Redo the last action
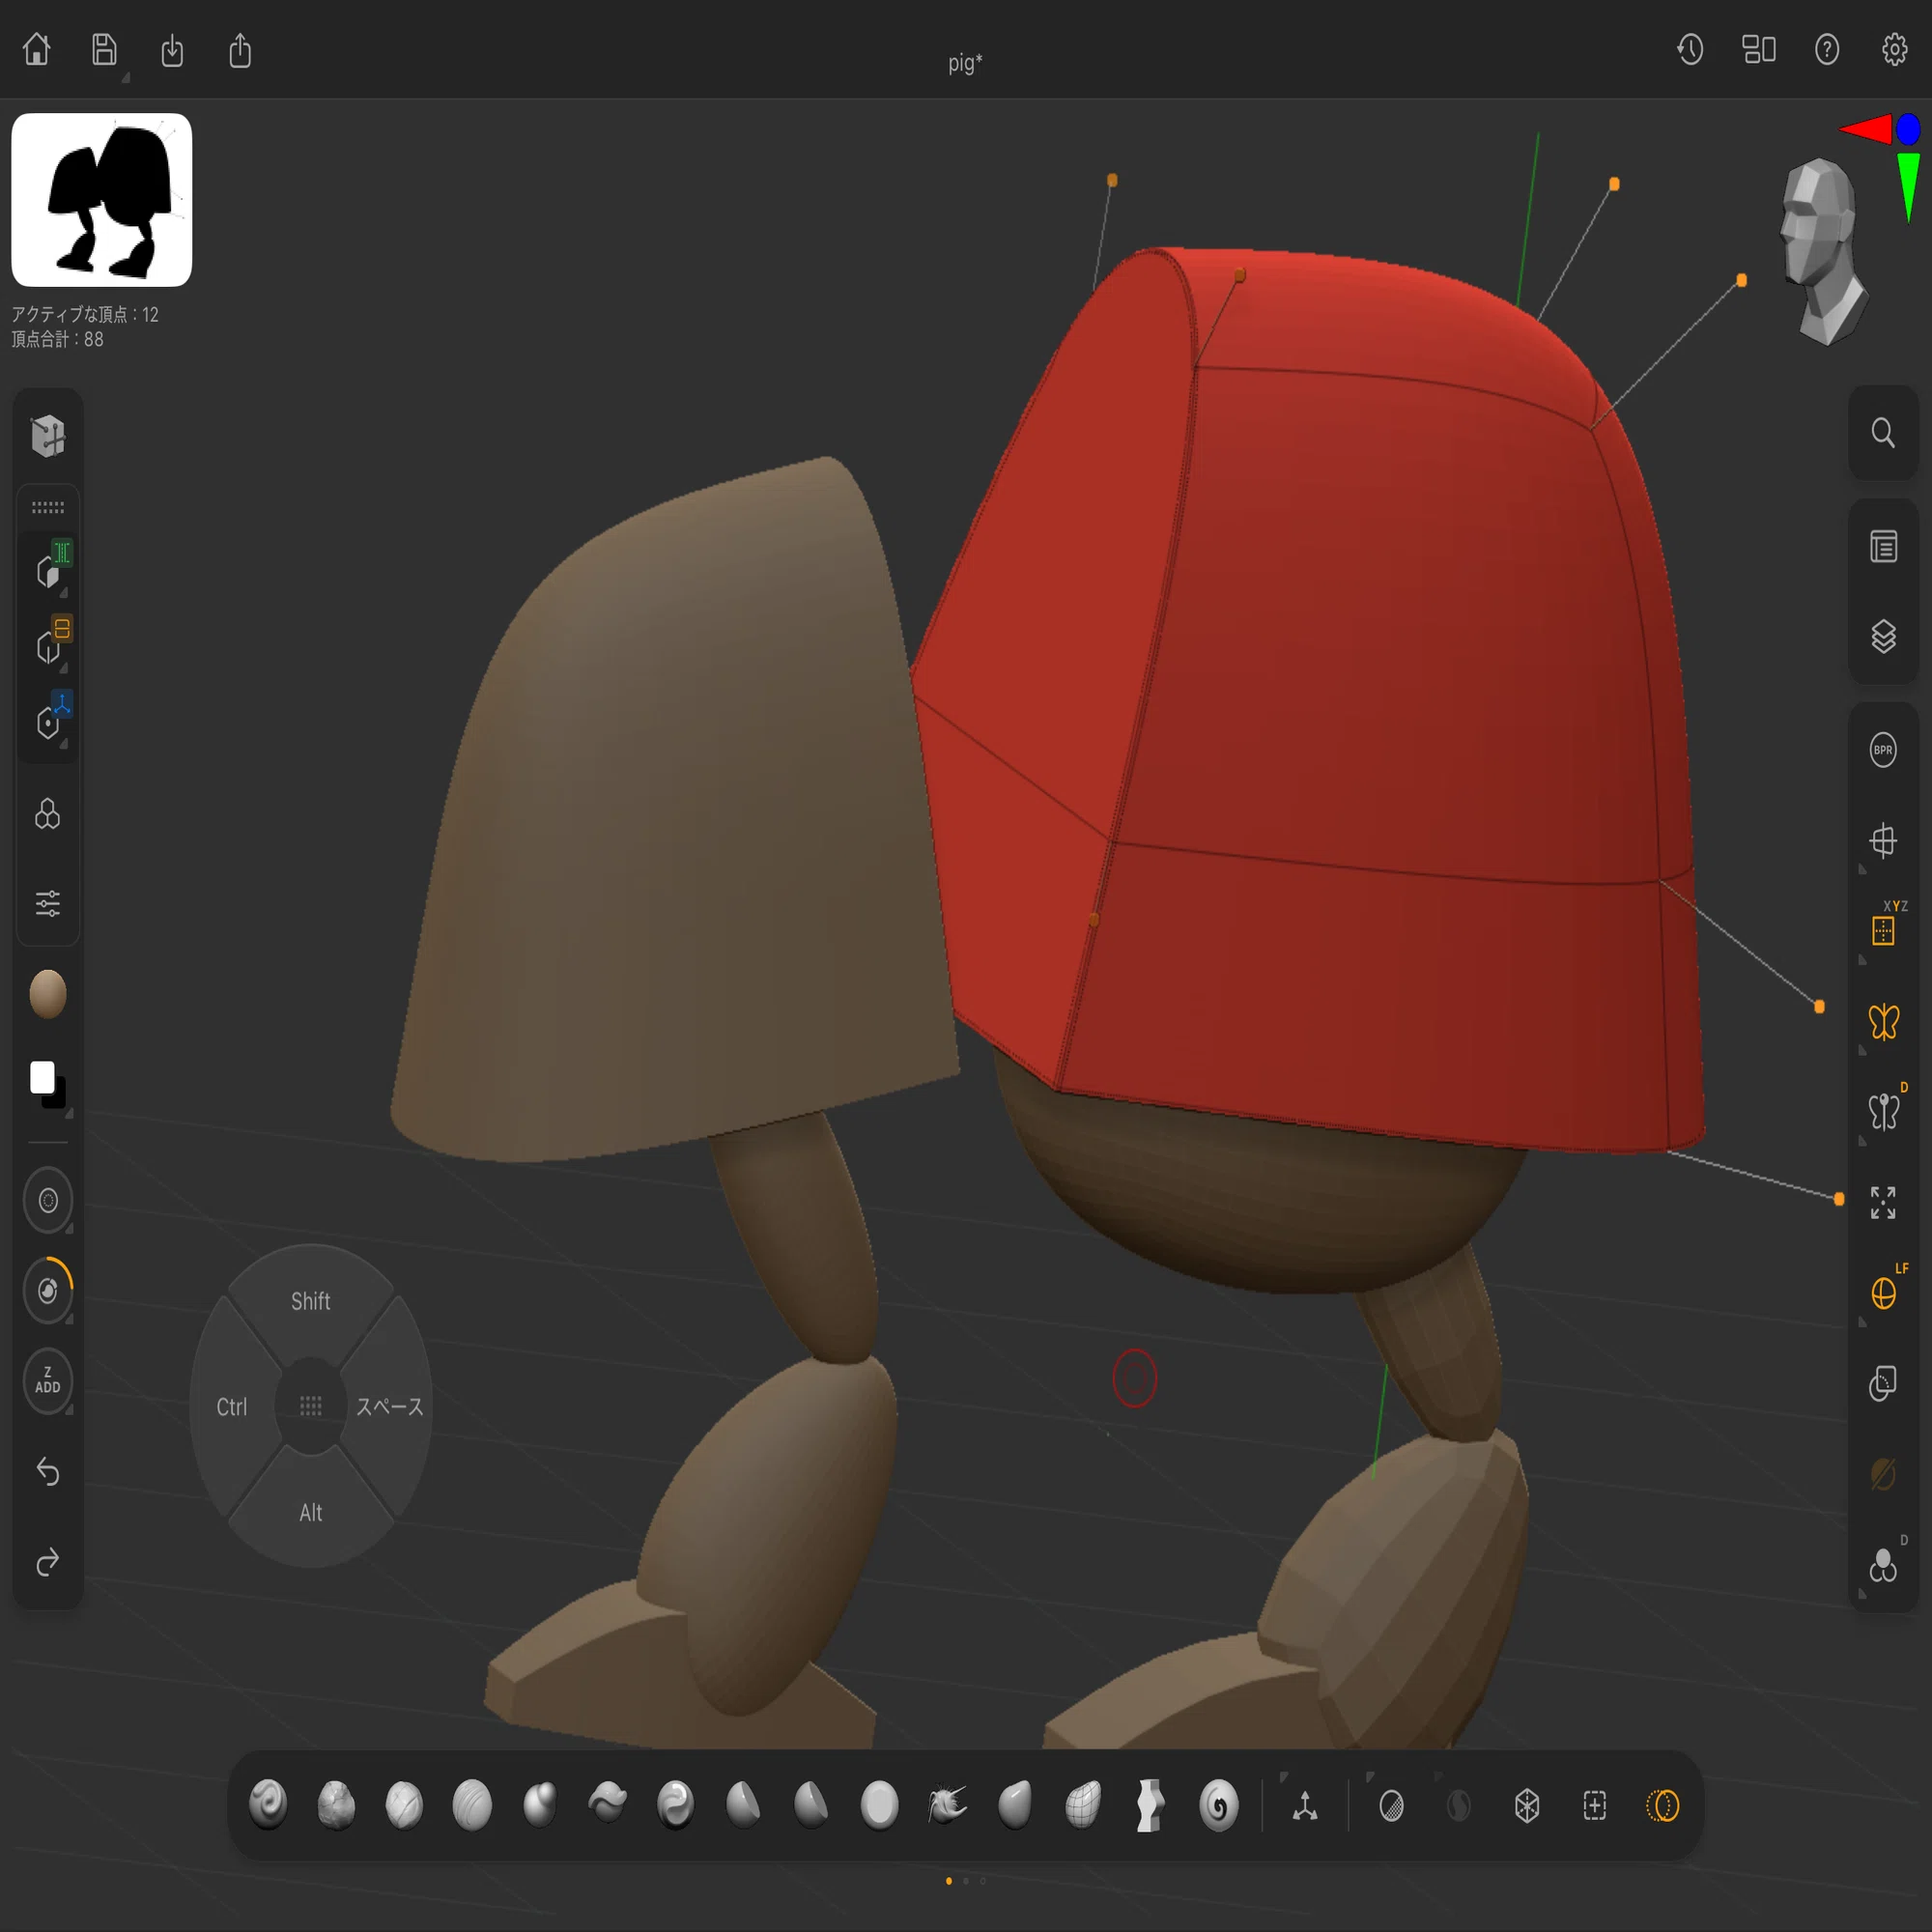Image resolution: width=1932 pixels, height=1932 pixels. 48,1562
